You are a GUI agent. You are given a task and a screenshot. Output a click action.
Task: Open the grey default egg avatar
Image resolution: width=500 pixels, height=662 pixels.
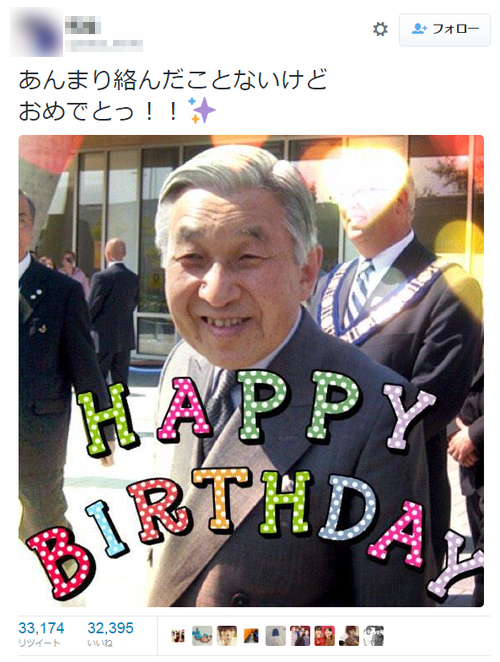(x=276, y=636)
